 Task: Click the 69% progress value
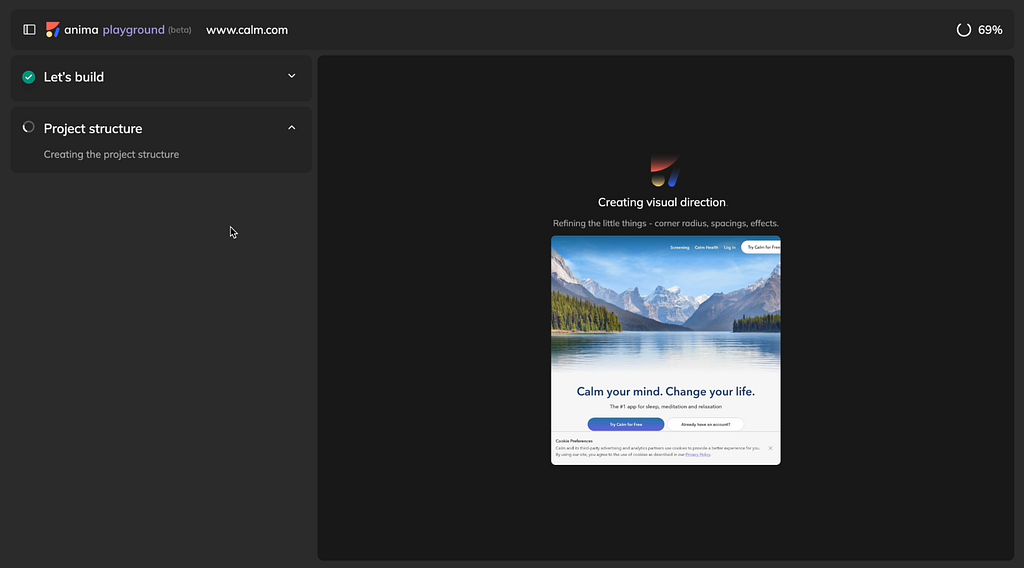pyautogui.click(x=990, y=30)
